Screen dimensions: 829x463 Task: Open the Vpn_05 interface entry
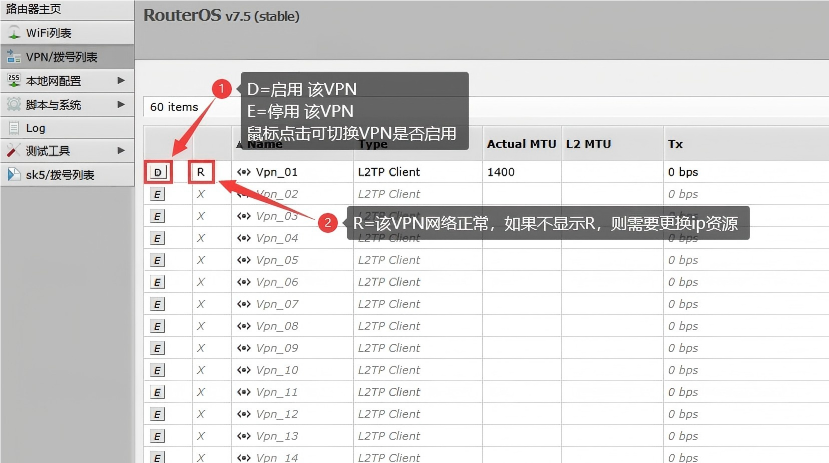pos(277,260)
